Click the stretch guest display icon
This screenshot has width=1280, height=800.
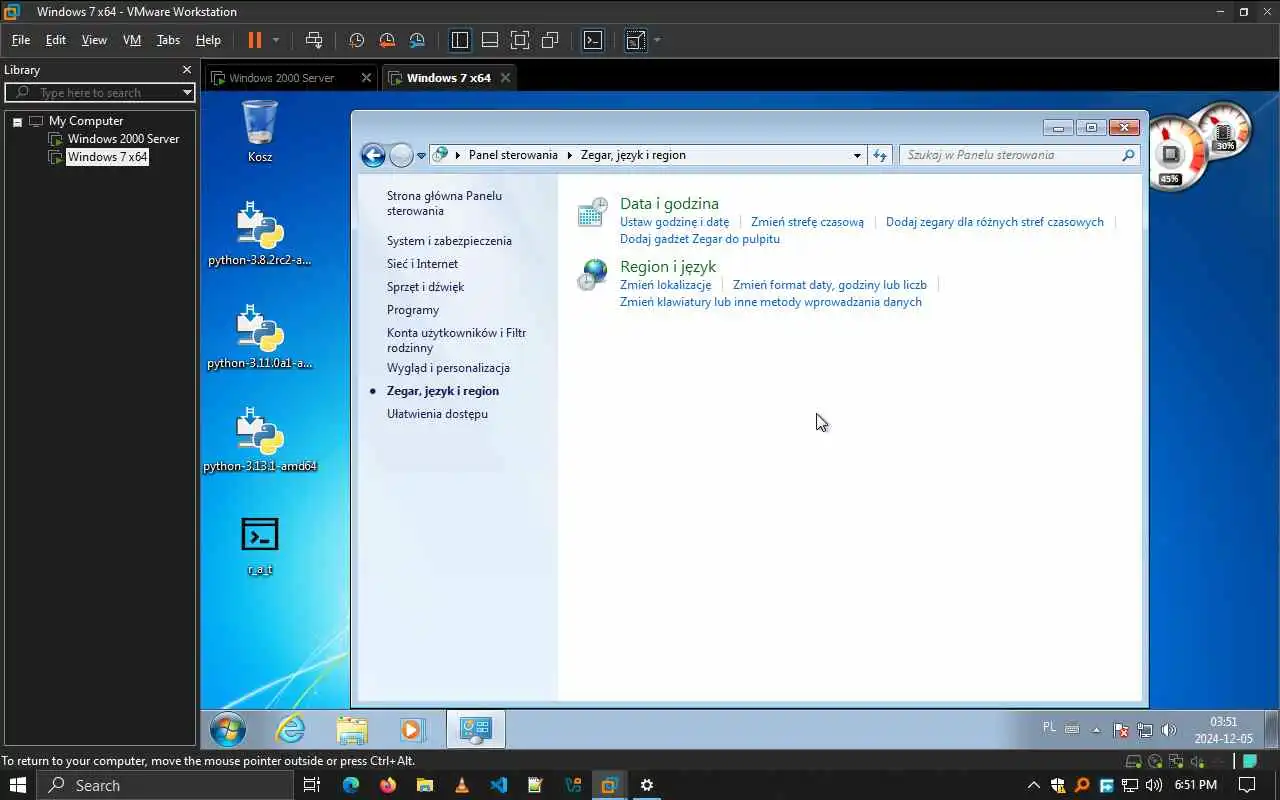635,40
